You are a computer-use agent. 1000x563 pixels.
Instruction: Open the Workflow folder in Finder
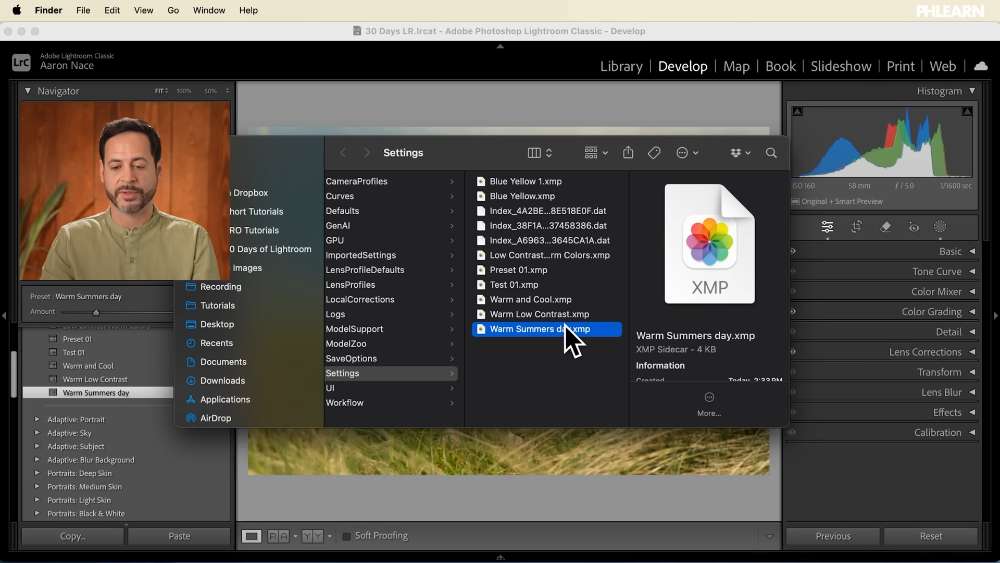(390, 403)
